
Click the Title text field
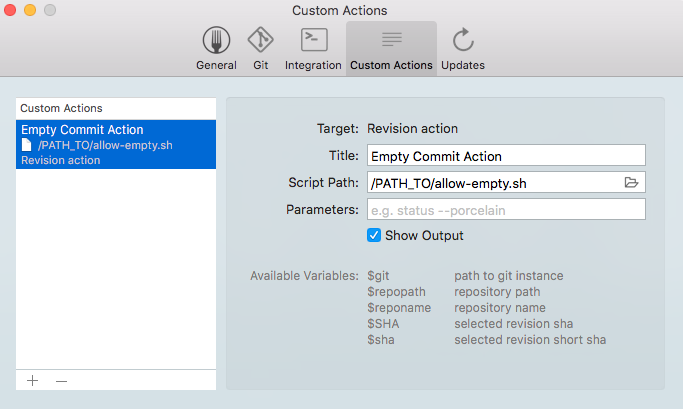[x=506, y=155]
